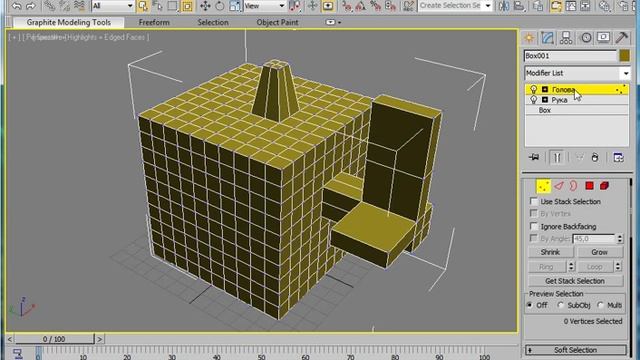The image size is (640, 360).
Task: Open the Align tool
Action: tap(519, 6)
